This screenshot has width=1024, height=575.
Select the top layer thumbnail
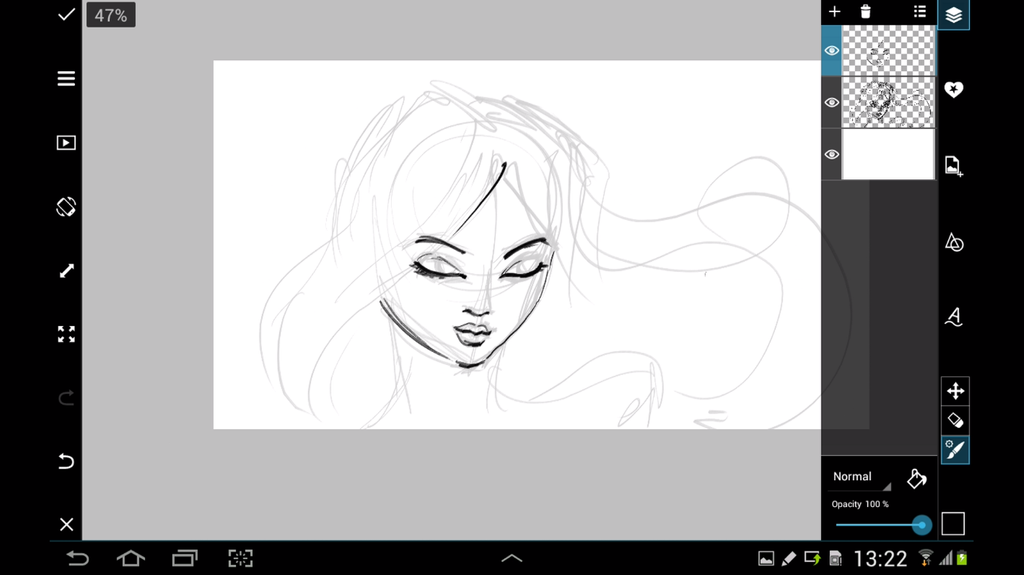click(x=888, y=50)
